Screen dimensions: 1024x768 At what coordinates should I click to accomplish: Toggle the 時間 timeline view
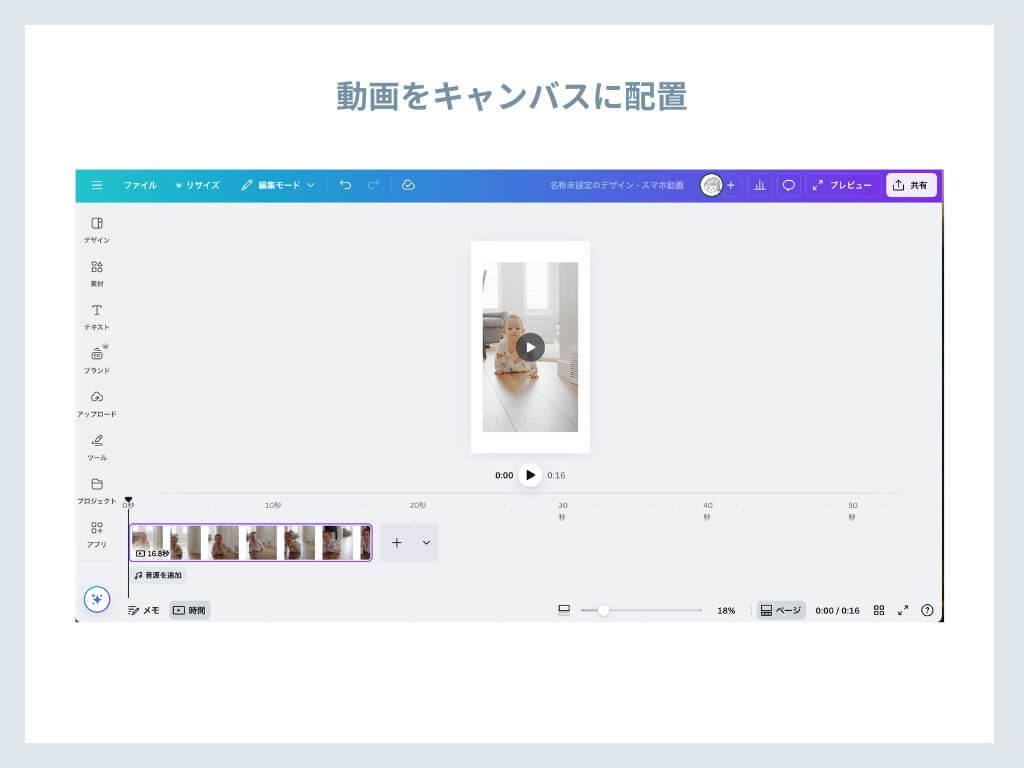[x=189, y=610]
